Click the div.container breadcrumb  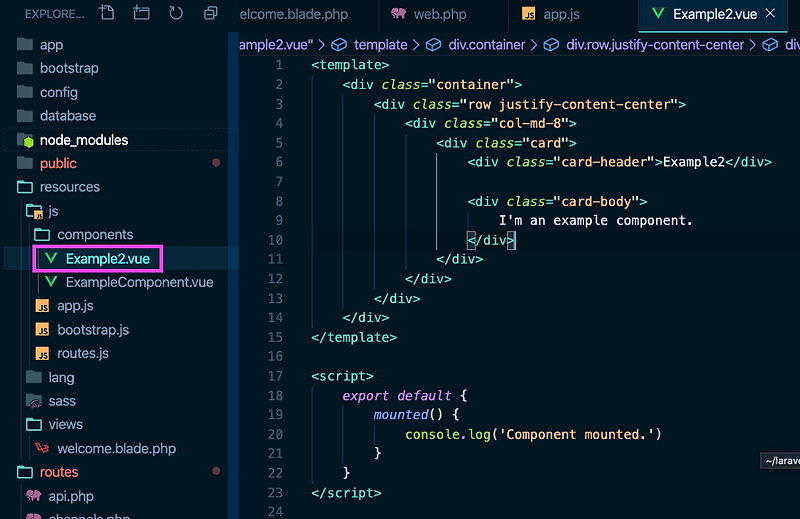point(486,45)
